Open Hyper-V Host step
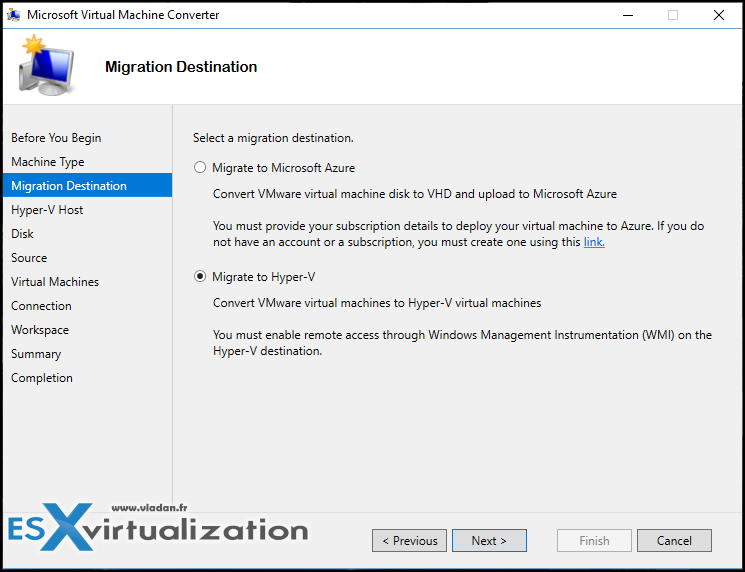The width and height of the screenshot is (745, 572). point(47,210)
